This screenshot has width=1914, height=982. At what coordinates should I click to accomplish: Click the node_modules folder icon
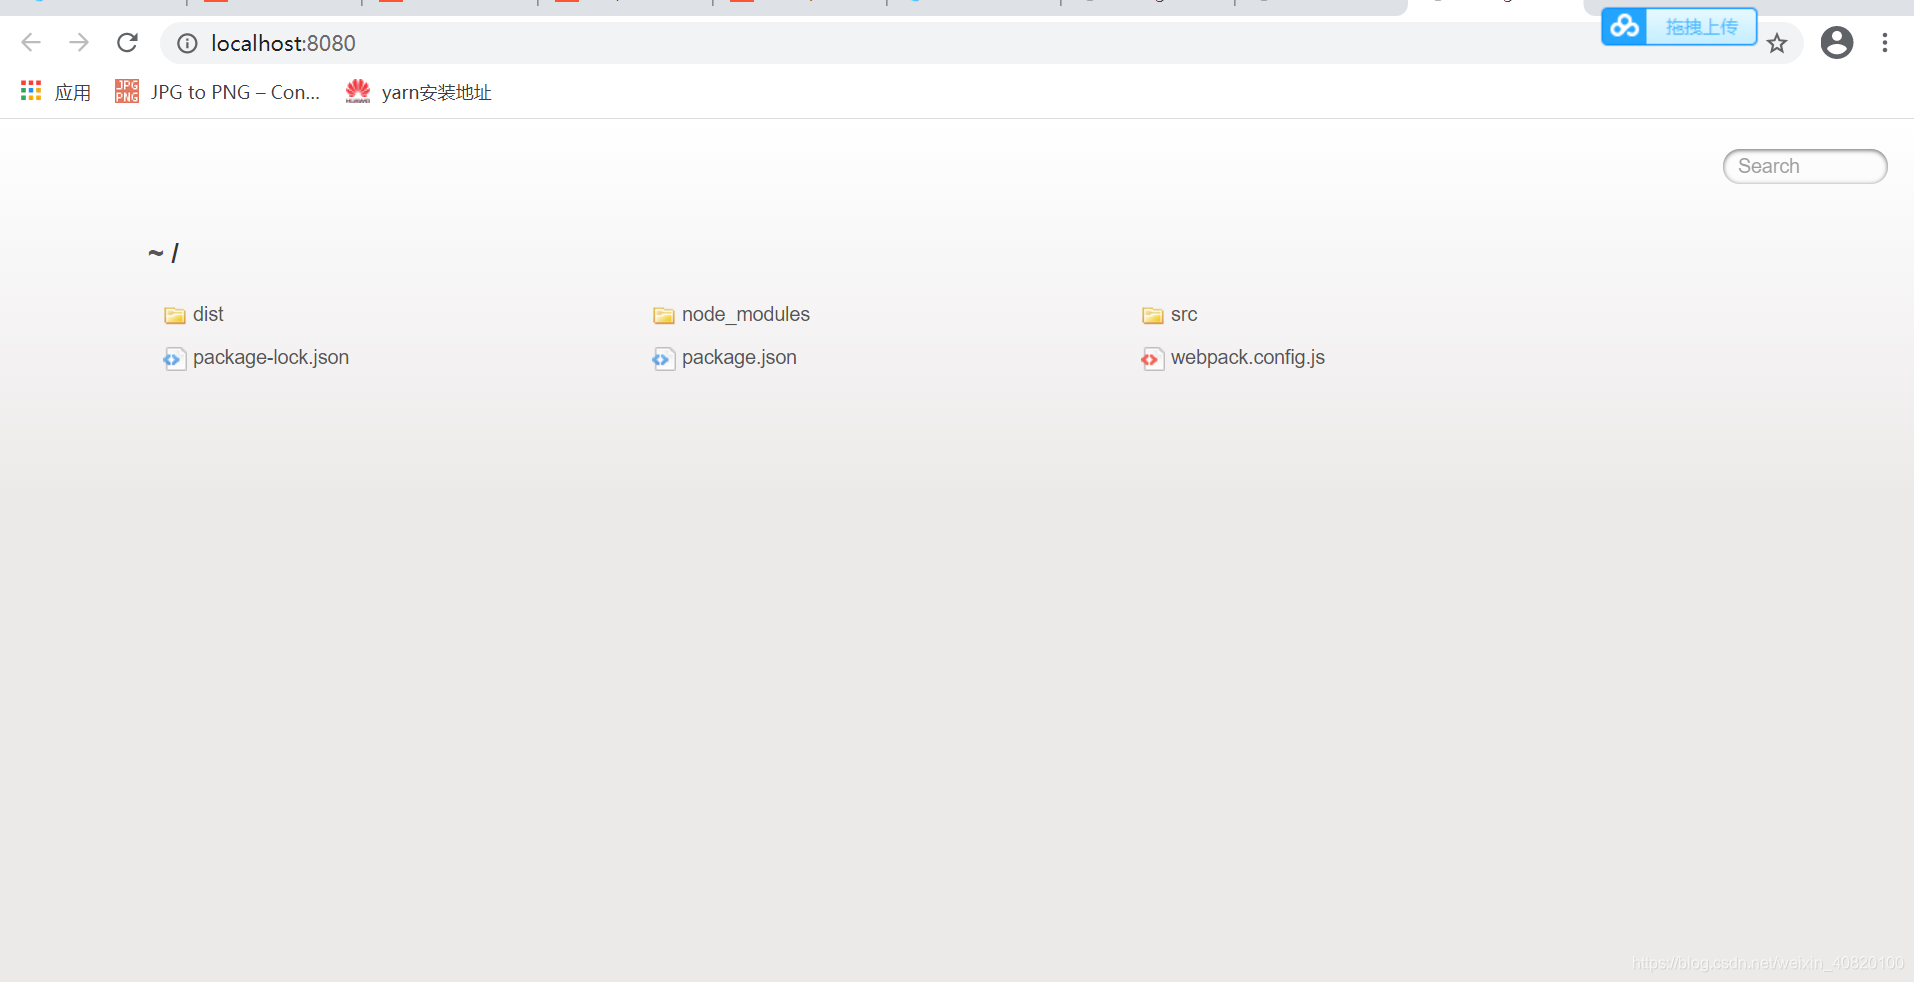pos(663,315)
